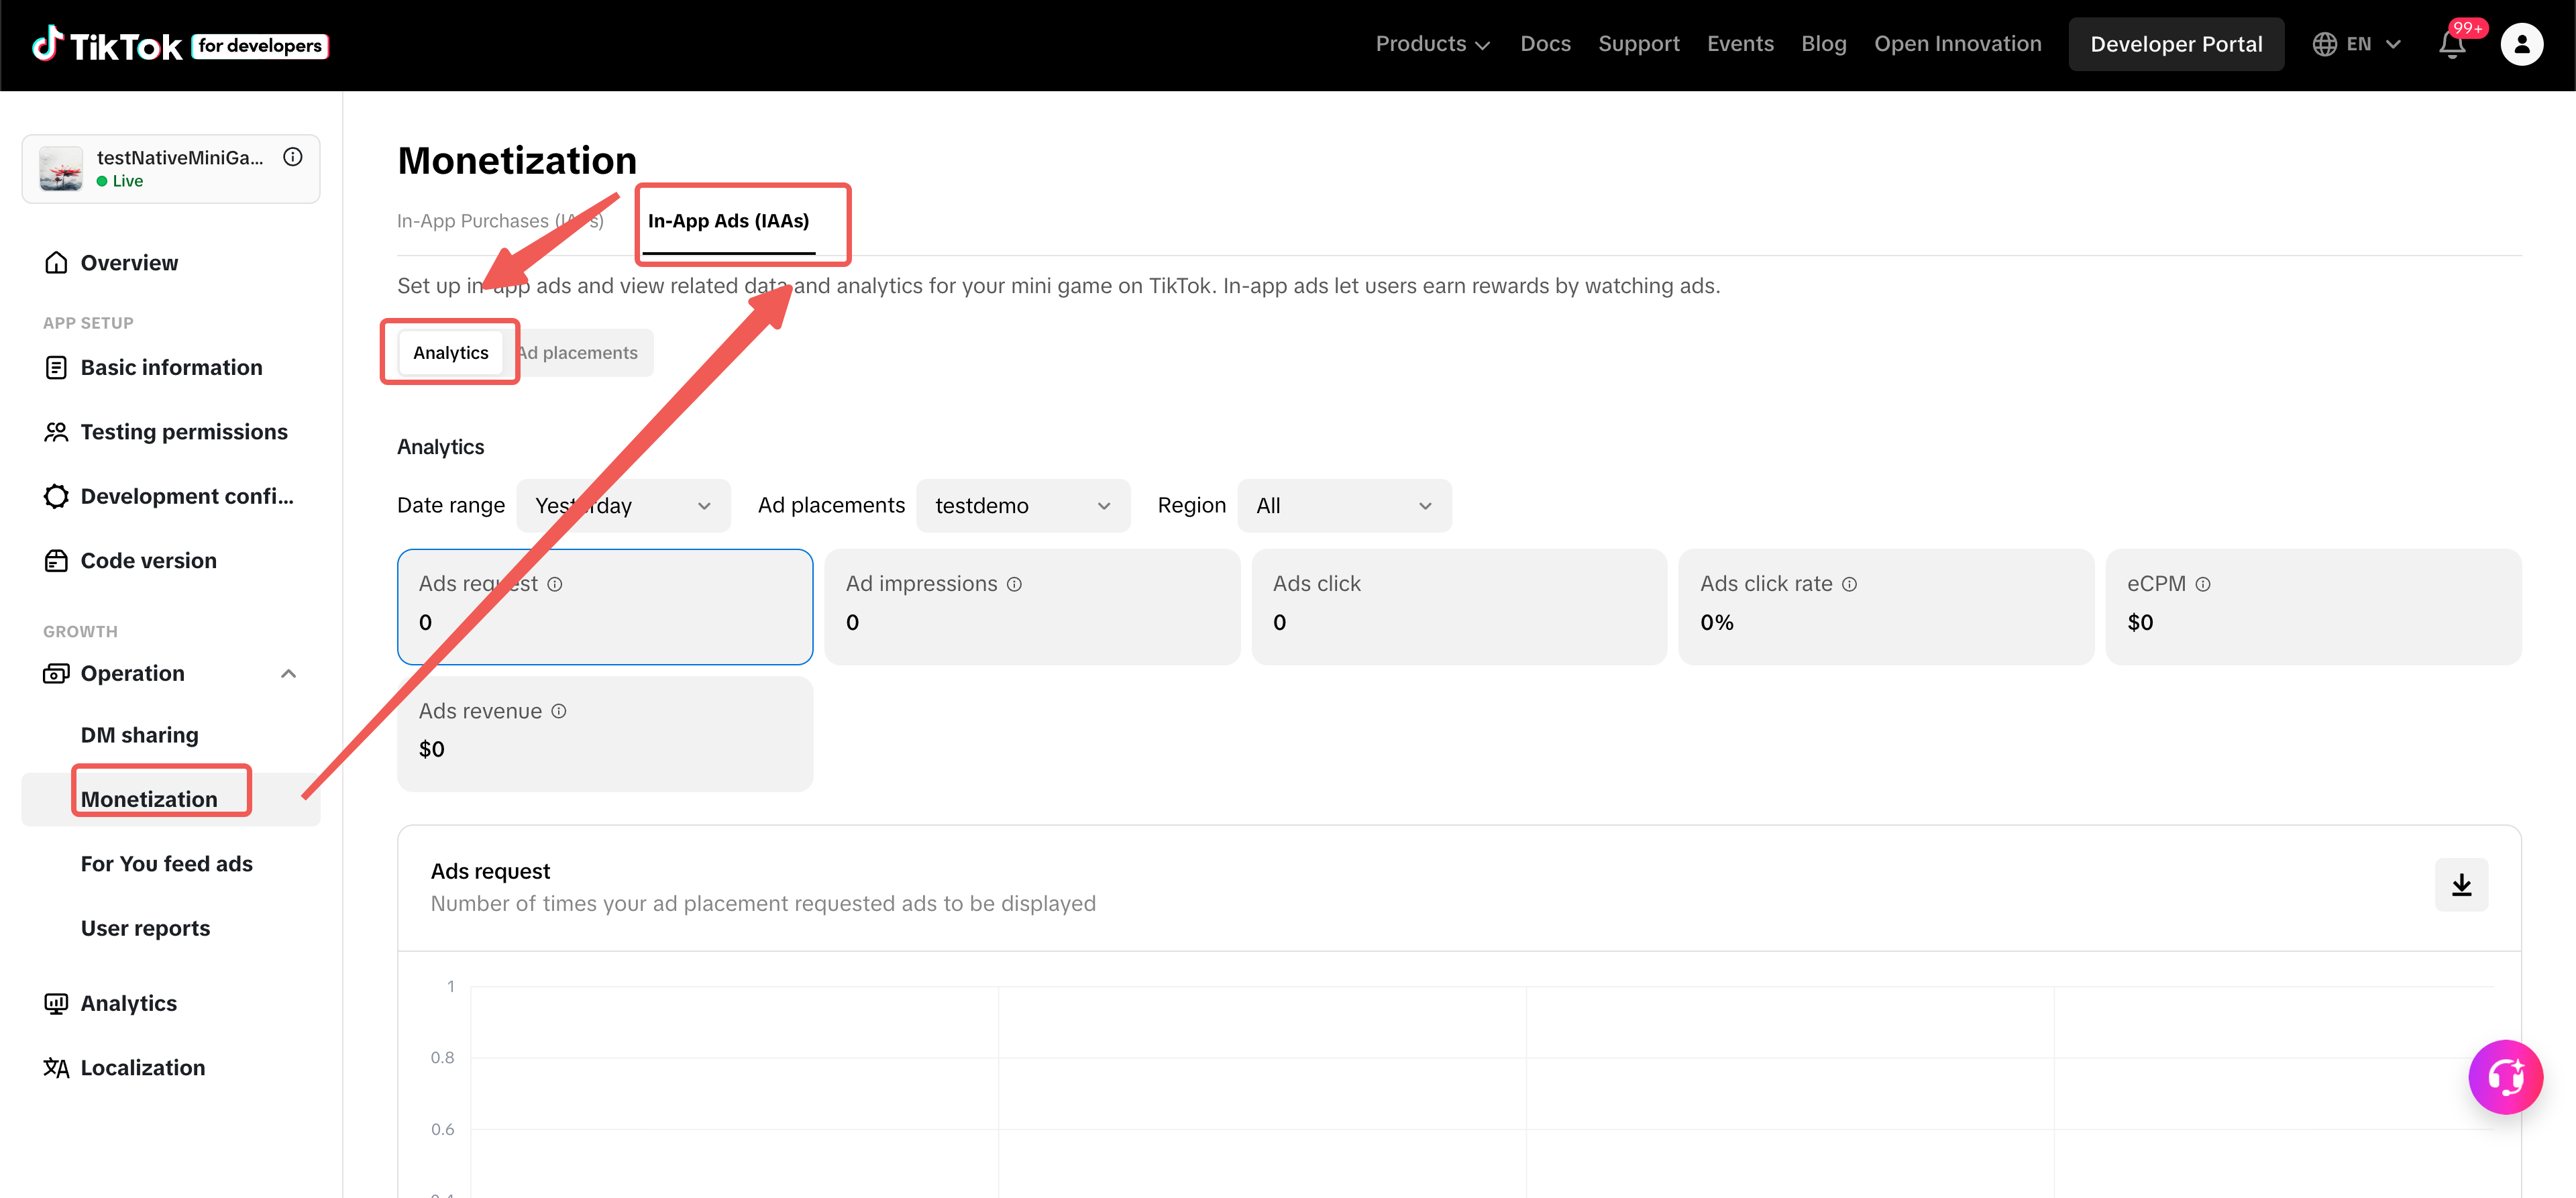Open the Date range dropdown
The width and height of the screenshot is (2576, 1198).
(x=623, y=506)
